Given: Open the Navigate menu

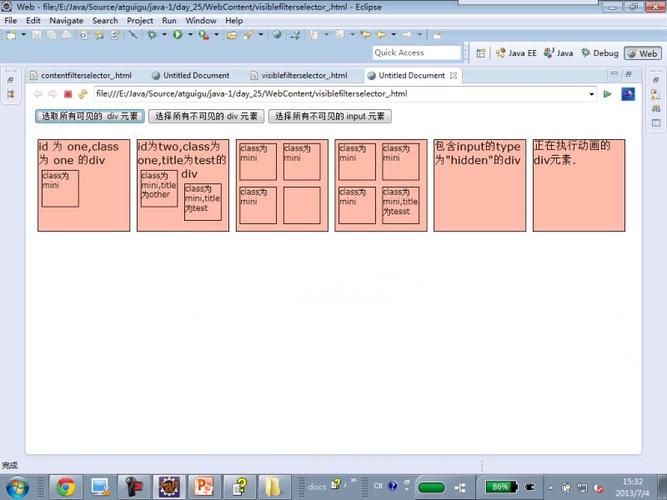Looking at the screenshot, I should point(66,20).
